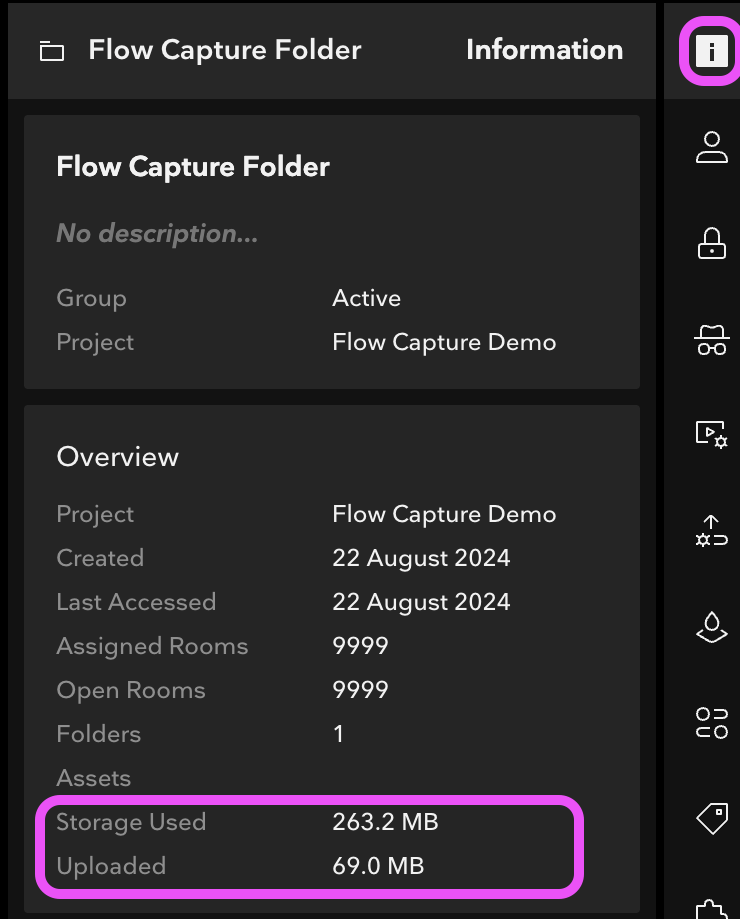
Task: Open the user/person sidebar icon
Action: click(711, 147)
